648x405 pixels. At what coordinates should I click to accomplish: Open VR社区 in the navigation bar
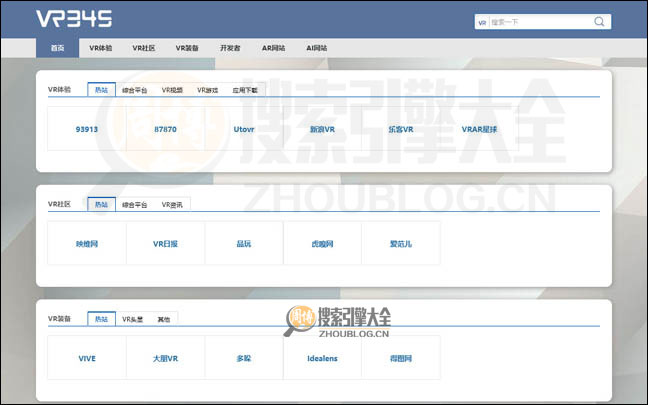click(x=144, y=48)
